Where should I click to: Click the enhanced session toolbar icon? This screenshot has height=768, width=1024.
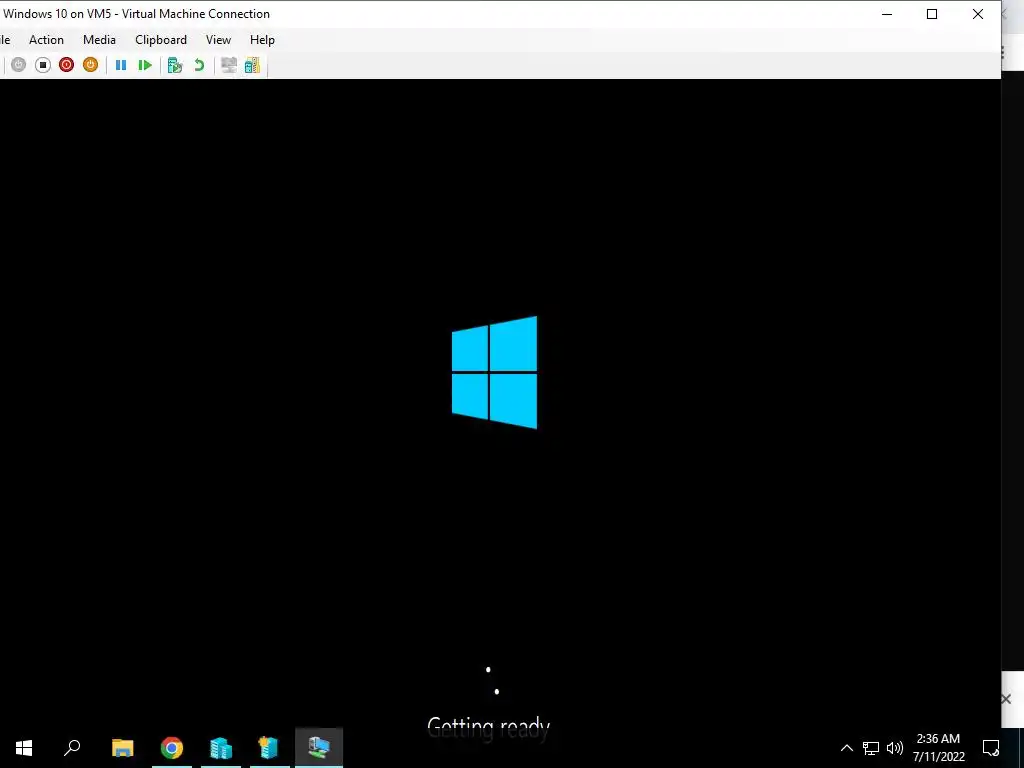tap(252, 65)
